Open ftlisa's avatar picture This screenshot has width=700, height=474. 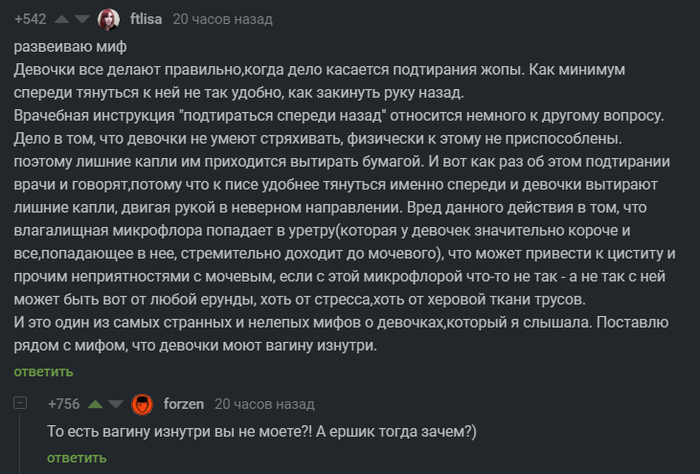click(x=109, y=19)
